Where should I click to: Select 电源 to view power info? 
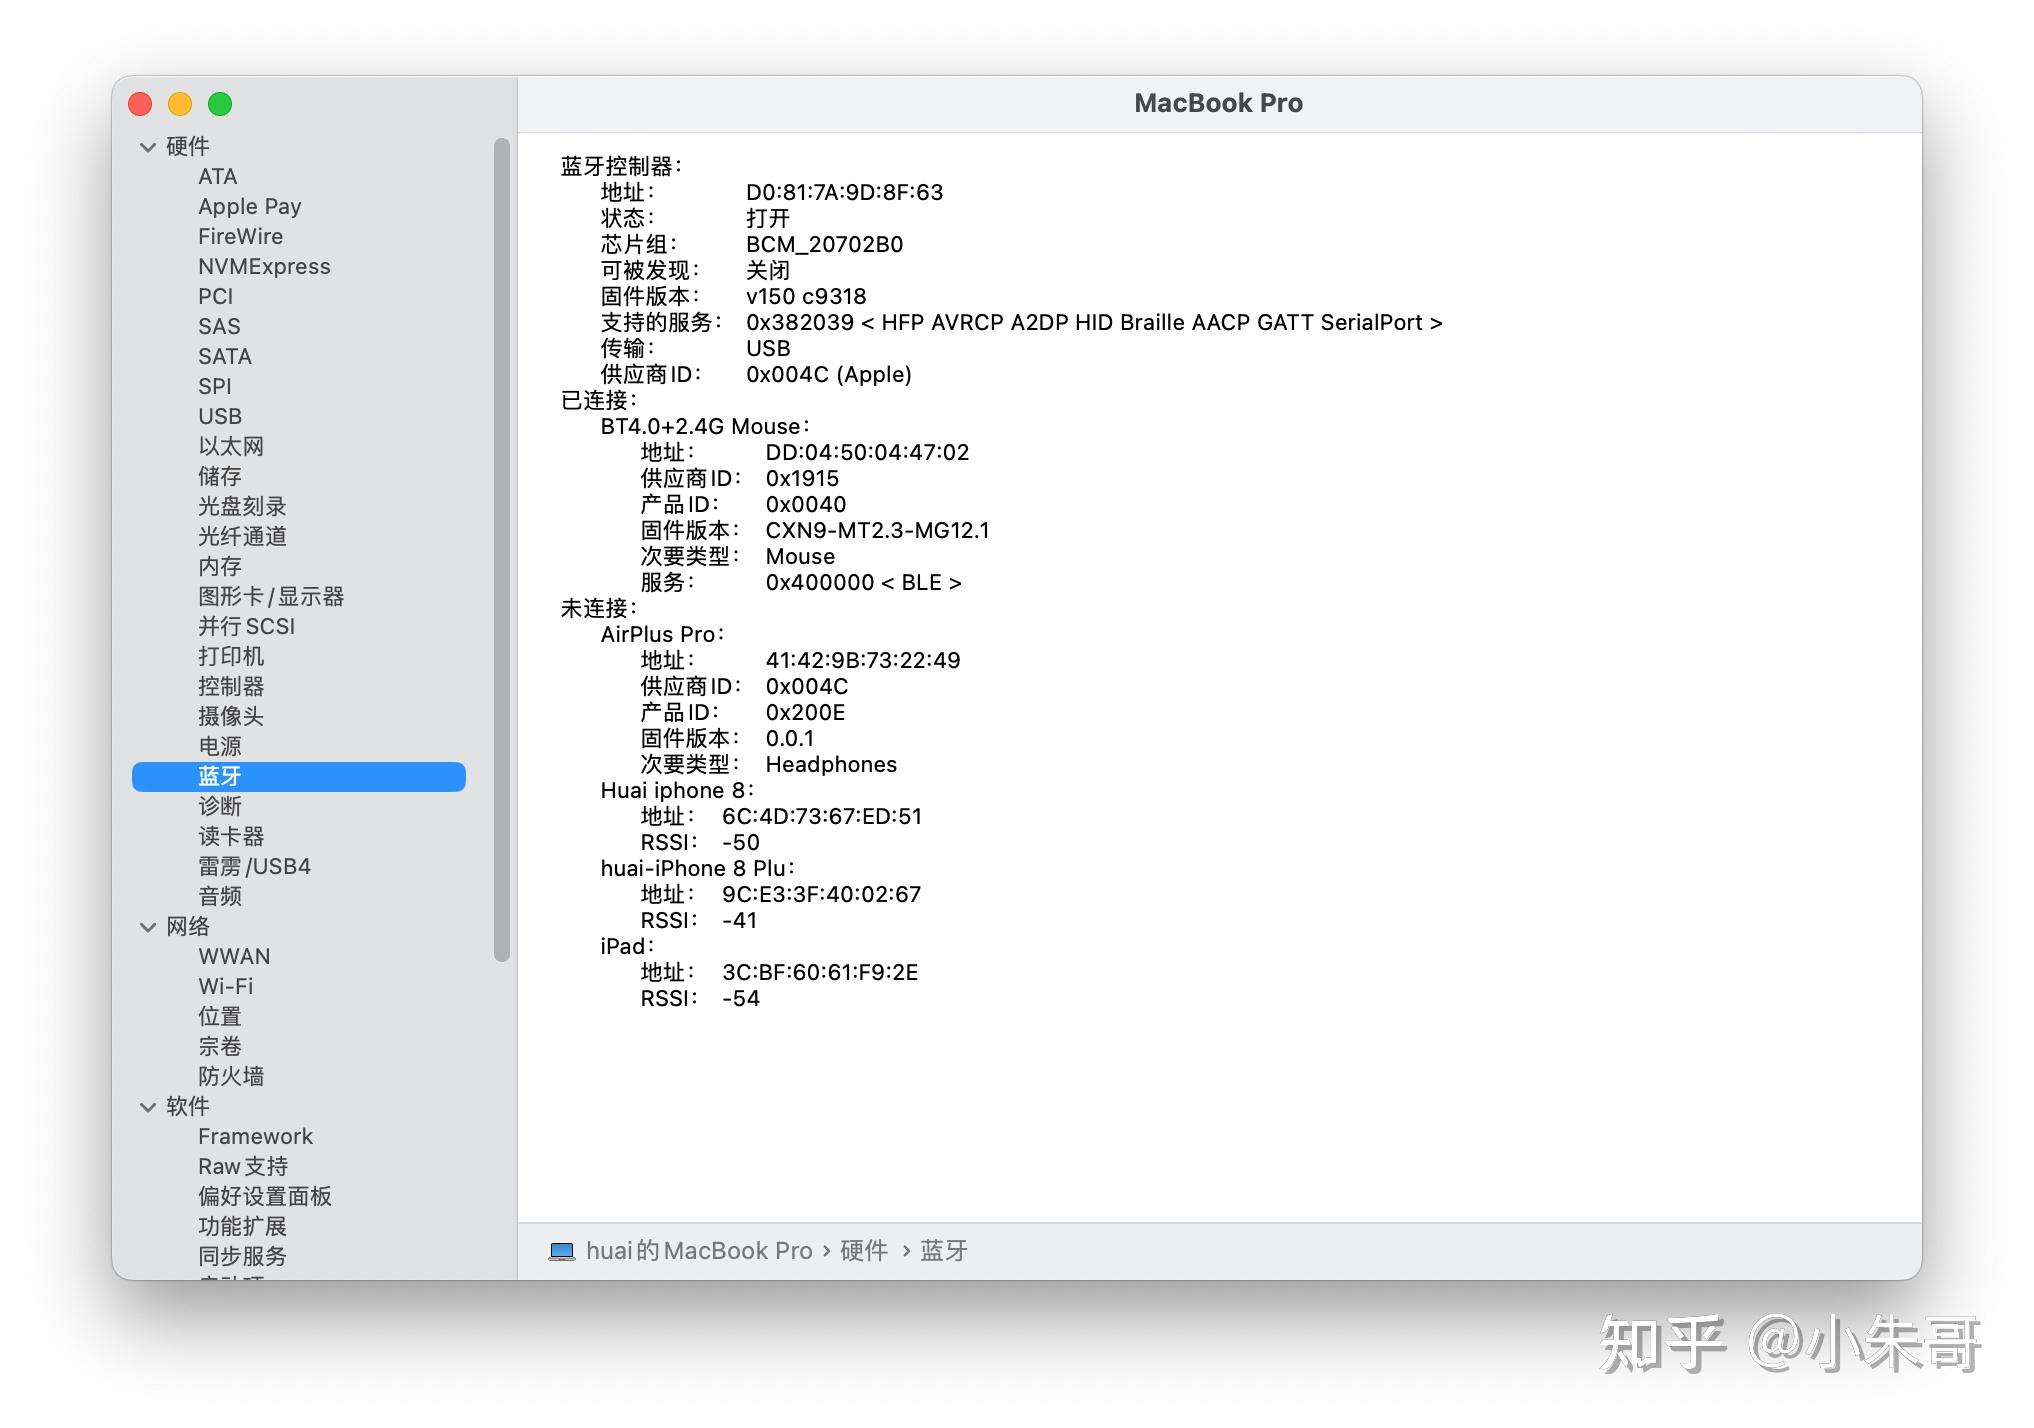point(219,746)
